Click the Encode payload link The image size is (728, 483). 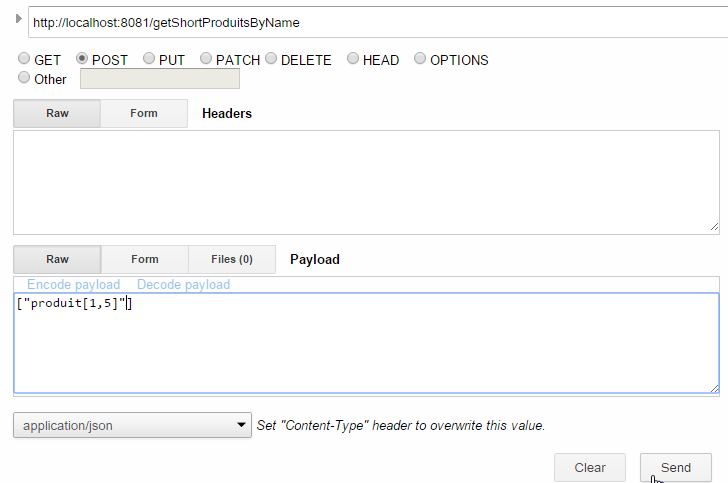coord(73,285)
